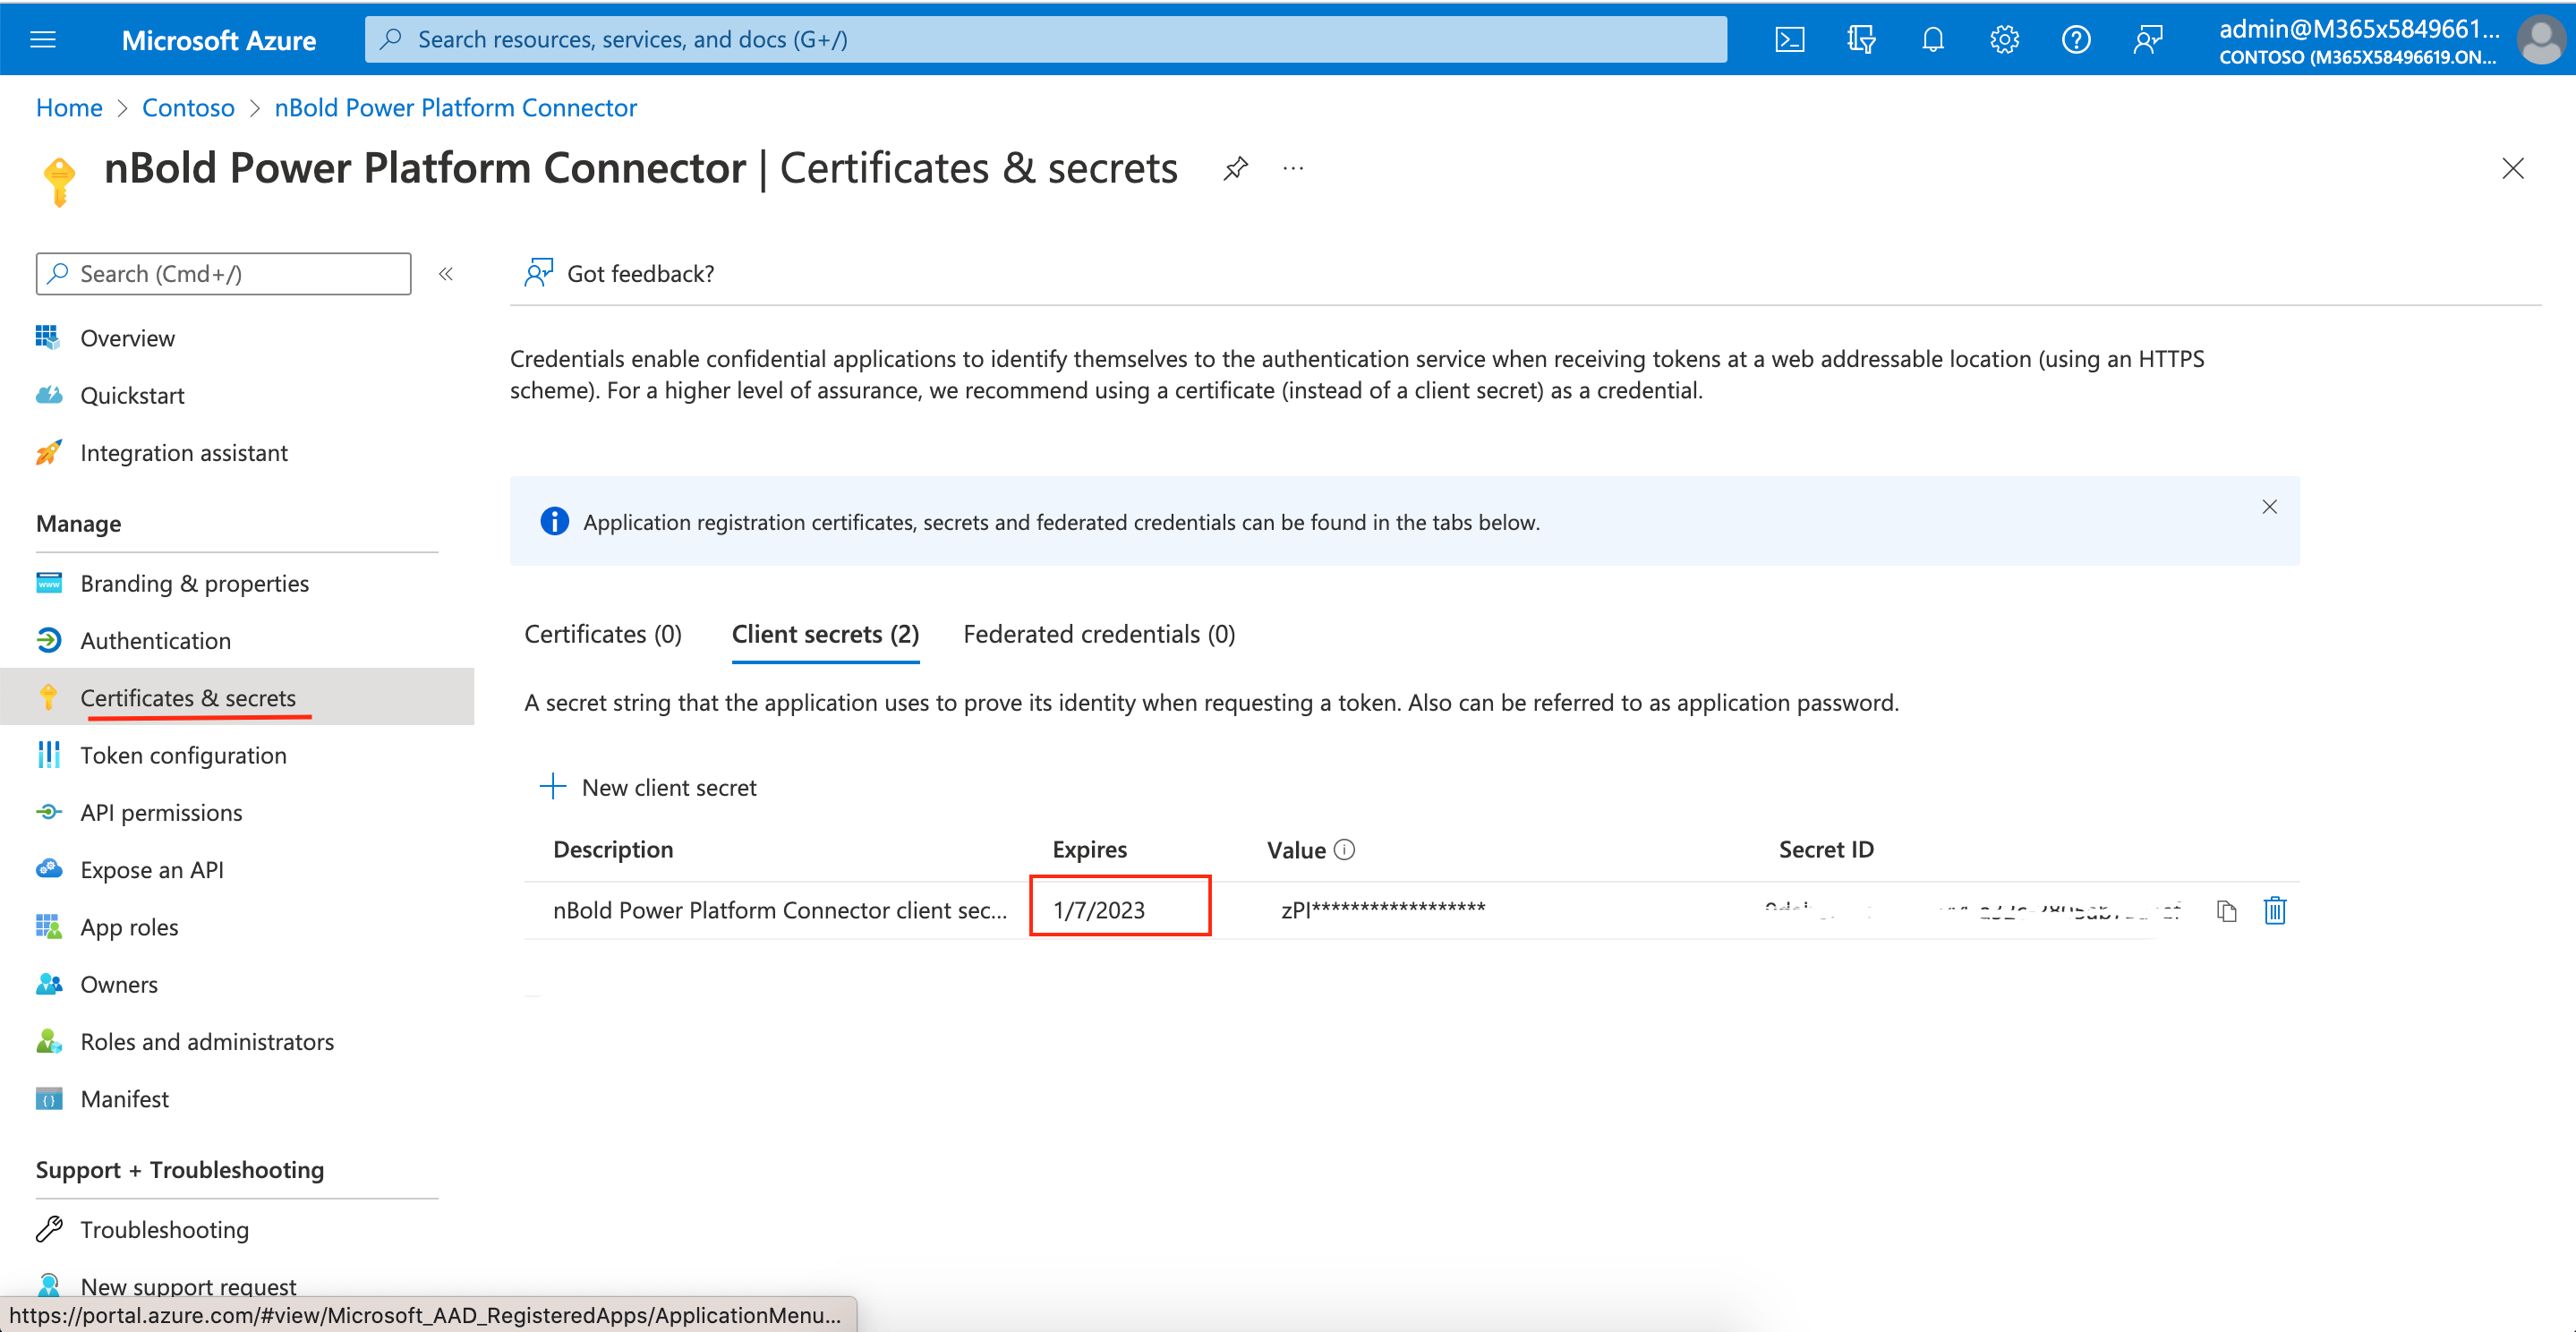Open the portal settings gear

click(x=2004, y=40)
